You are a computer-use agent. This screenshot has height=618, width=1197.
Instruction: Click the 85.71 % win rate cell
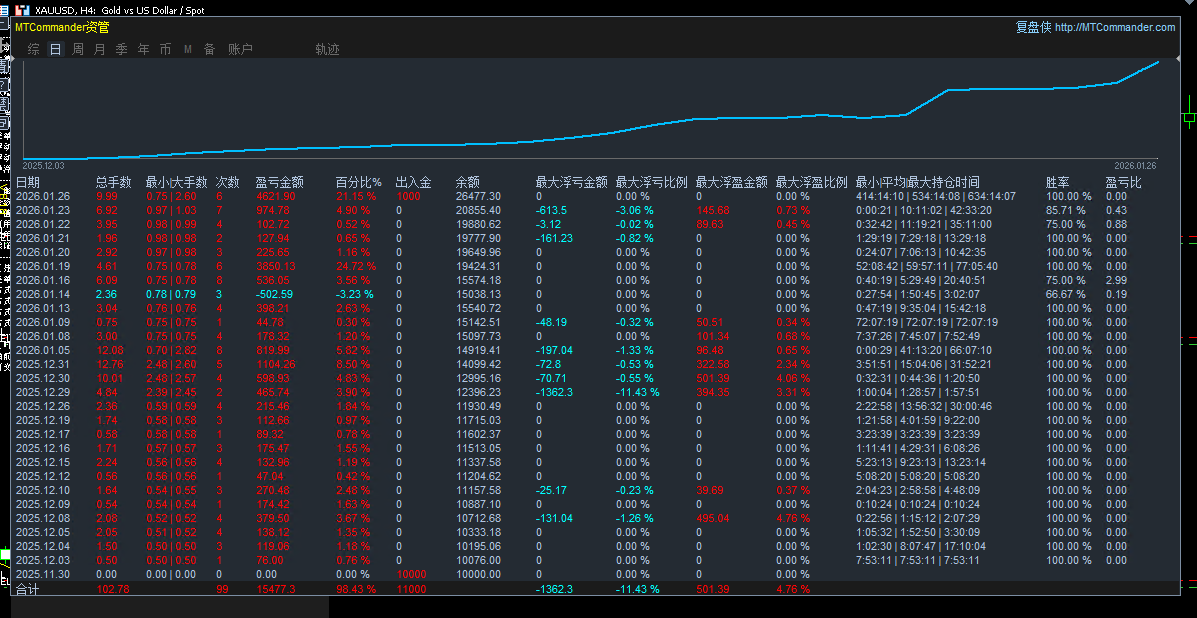click(1066, 210)
